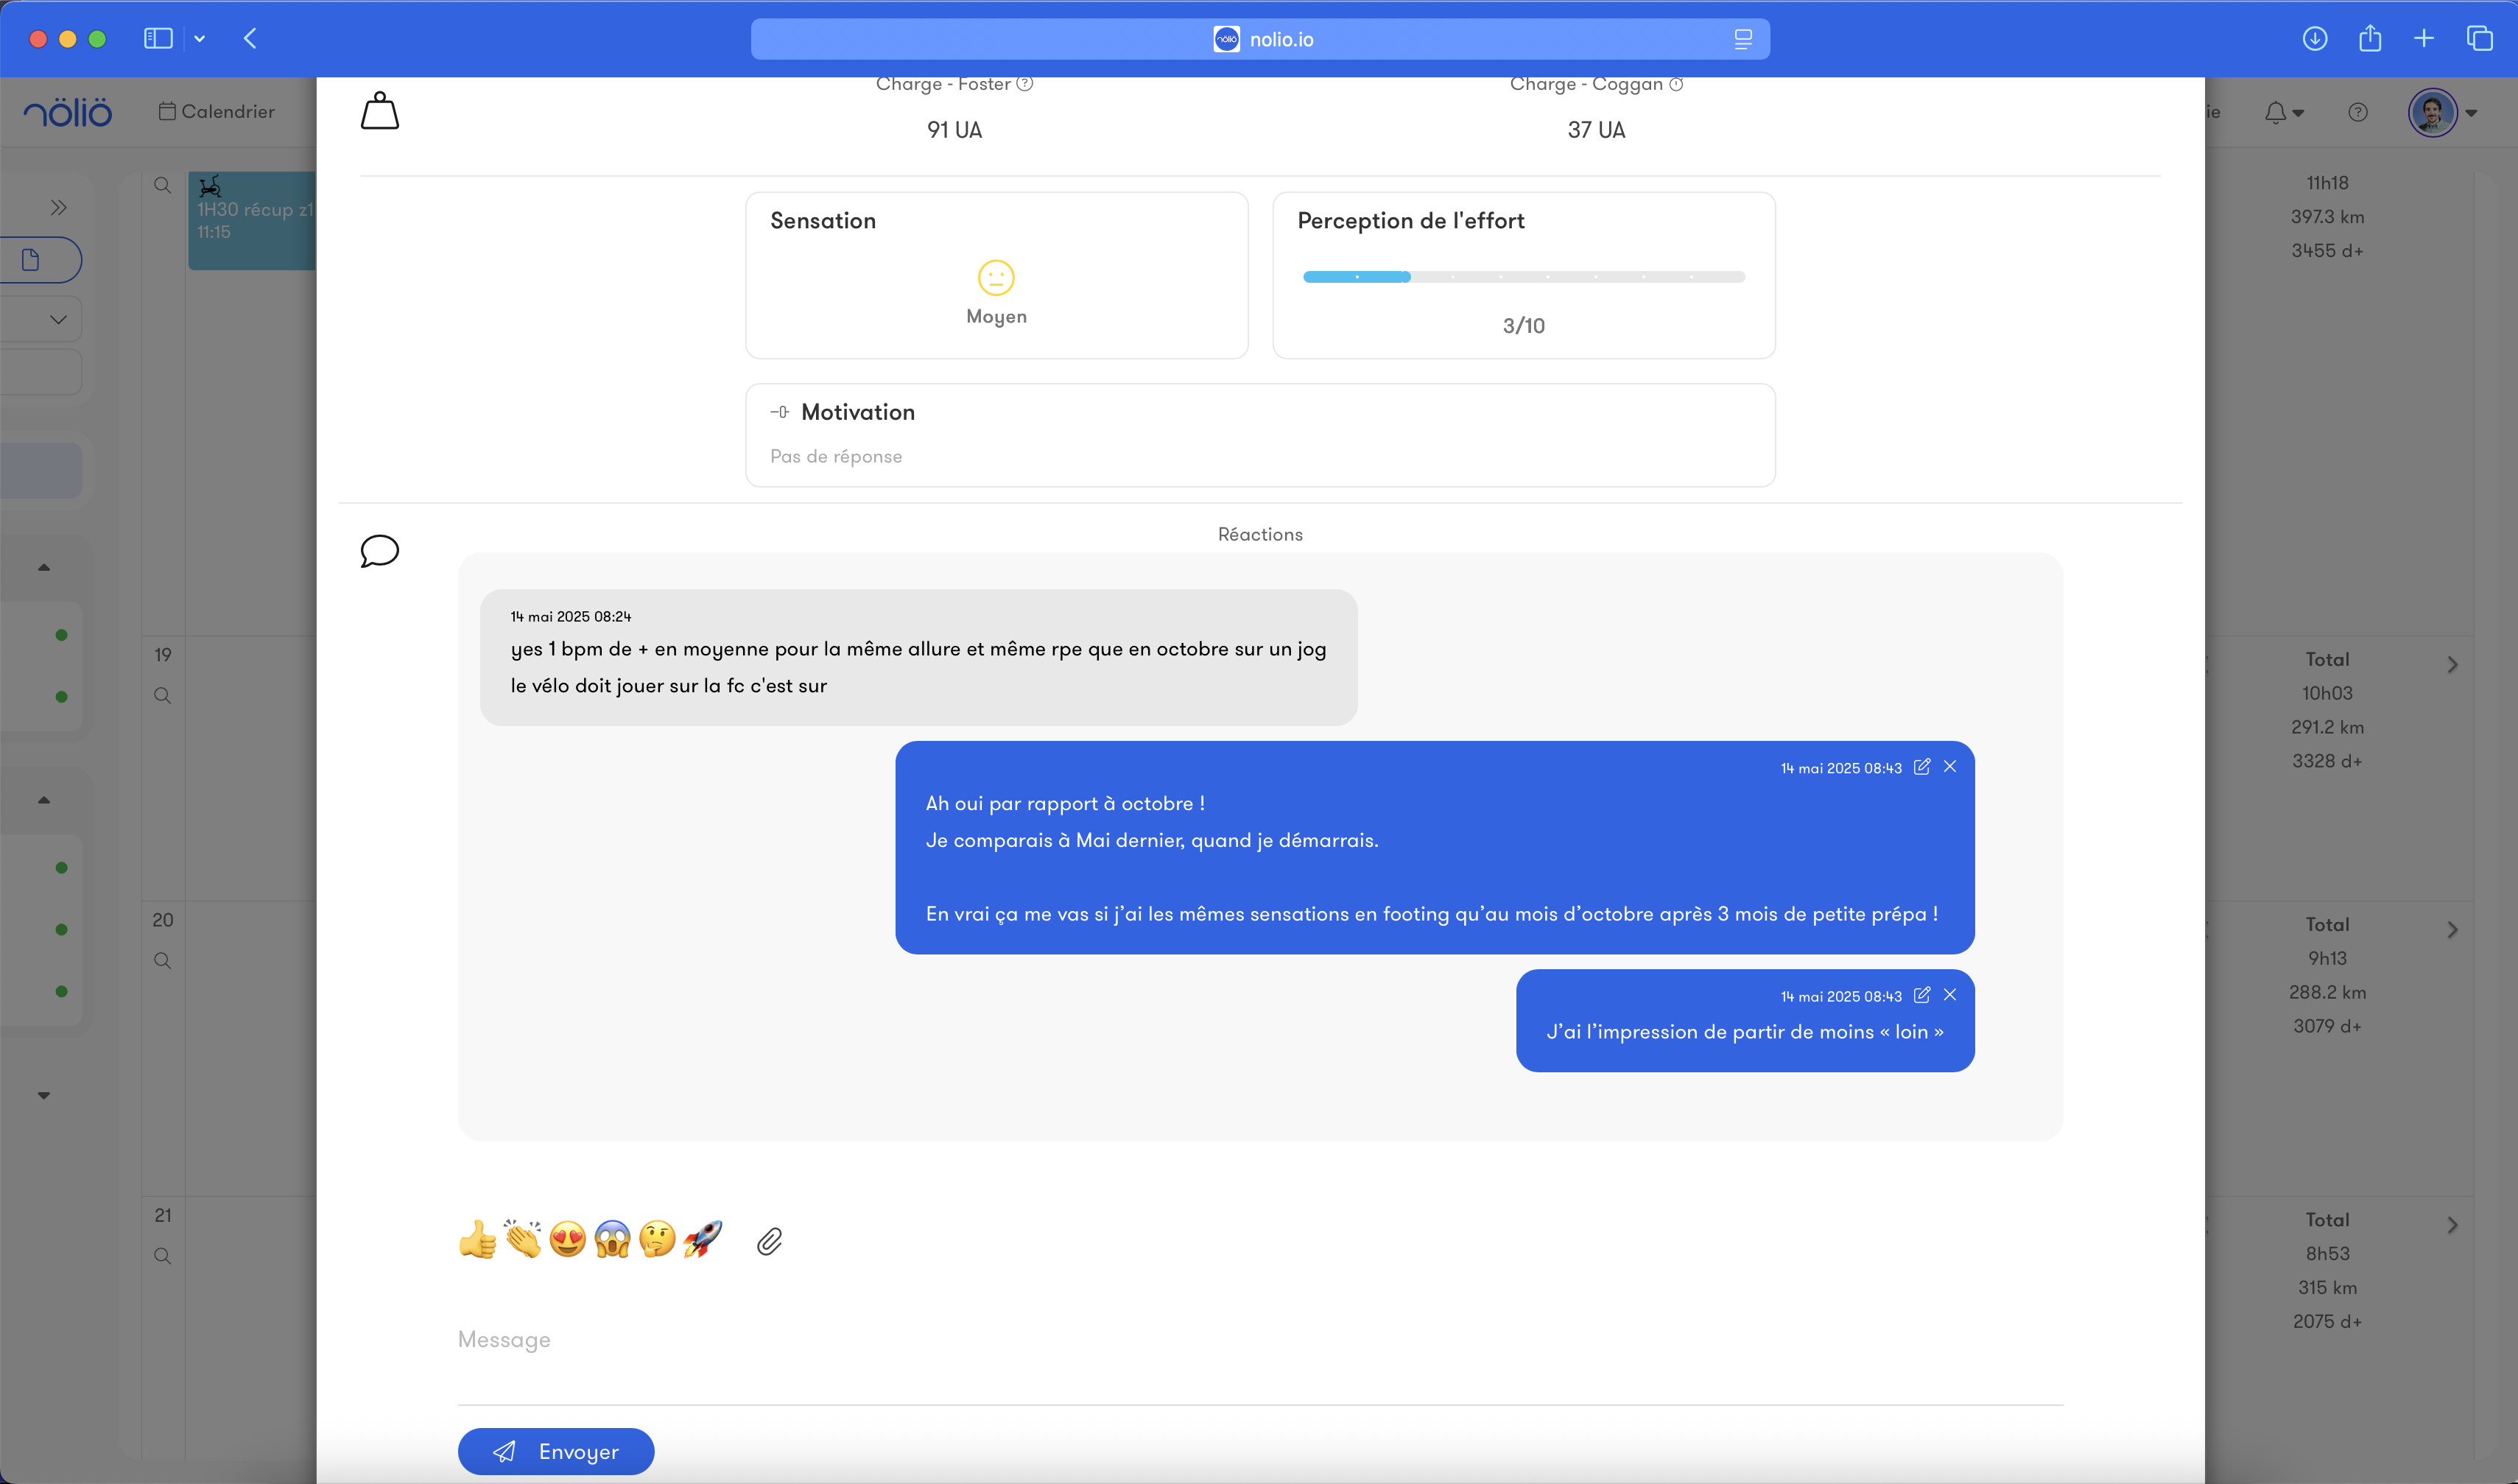Open the Safari share icon
The image size is (2518, 1484).
(2369, 39)
